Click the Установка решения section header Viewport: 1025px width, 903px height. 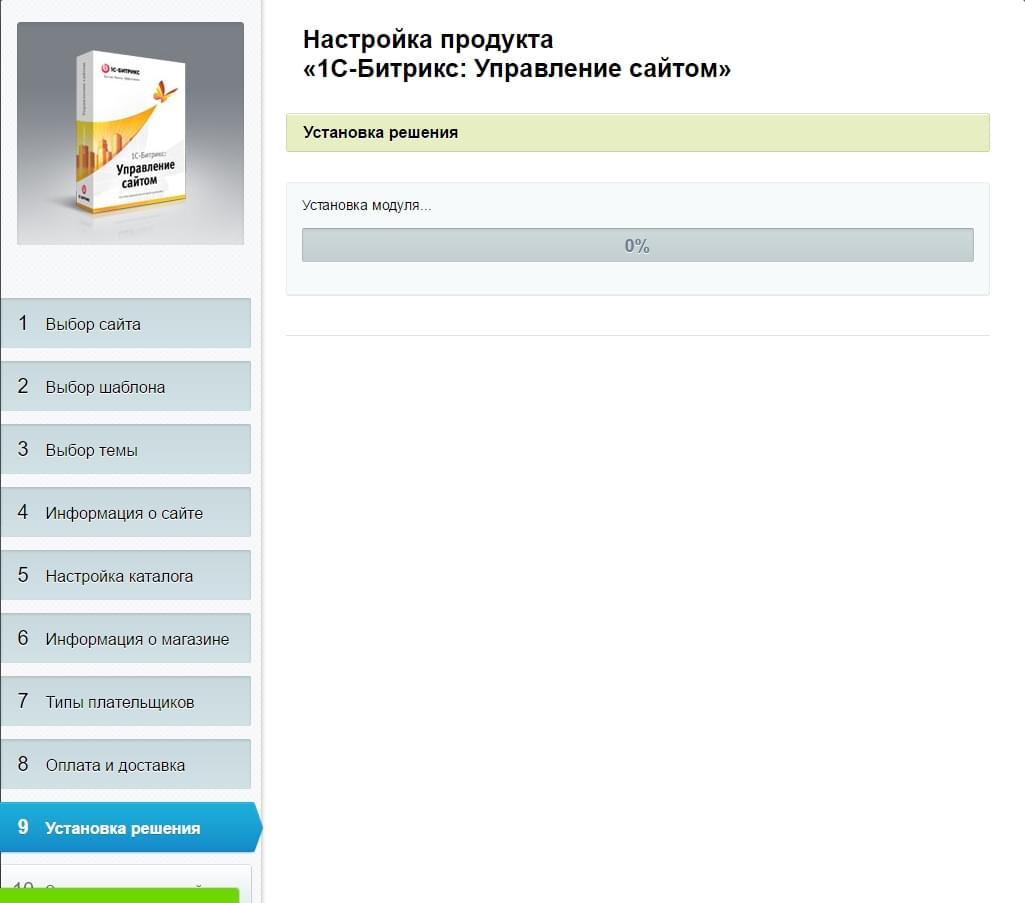(x=637, y=133)
